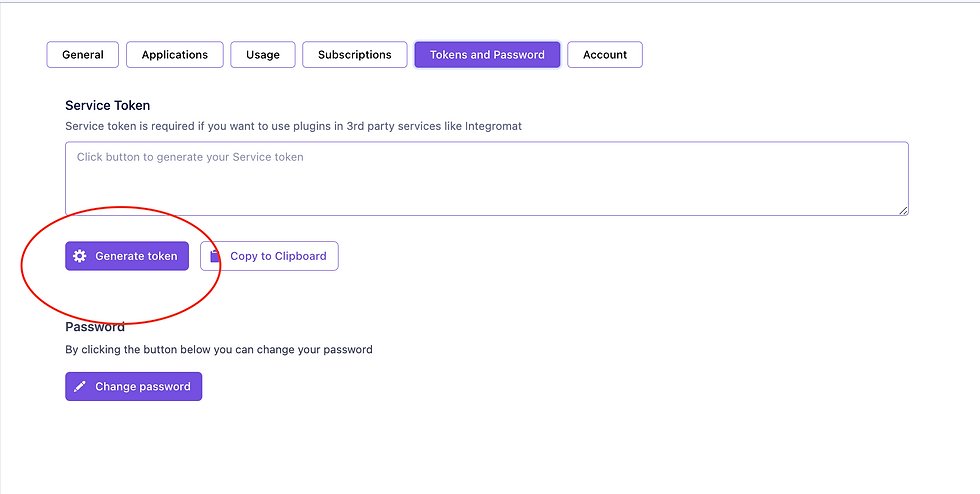
Task: Click the word Integromat in the description
Action: (x=493, y=126)
